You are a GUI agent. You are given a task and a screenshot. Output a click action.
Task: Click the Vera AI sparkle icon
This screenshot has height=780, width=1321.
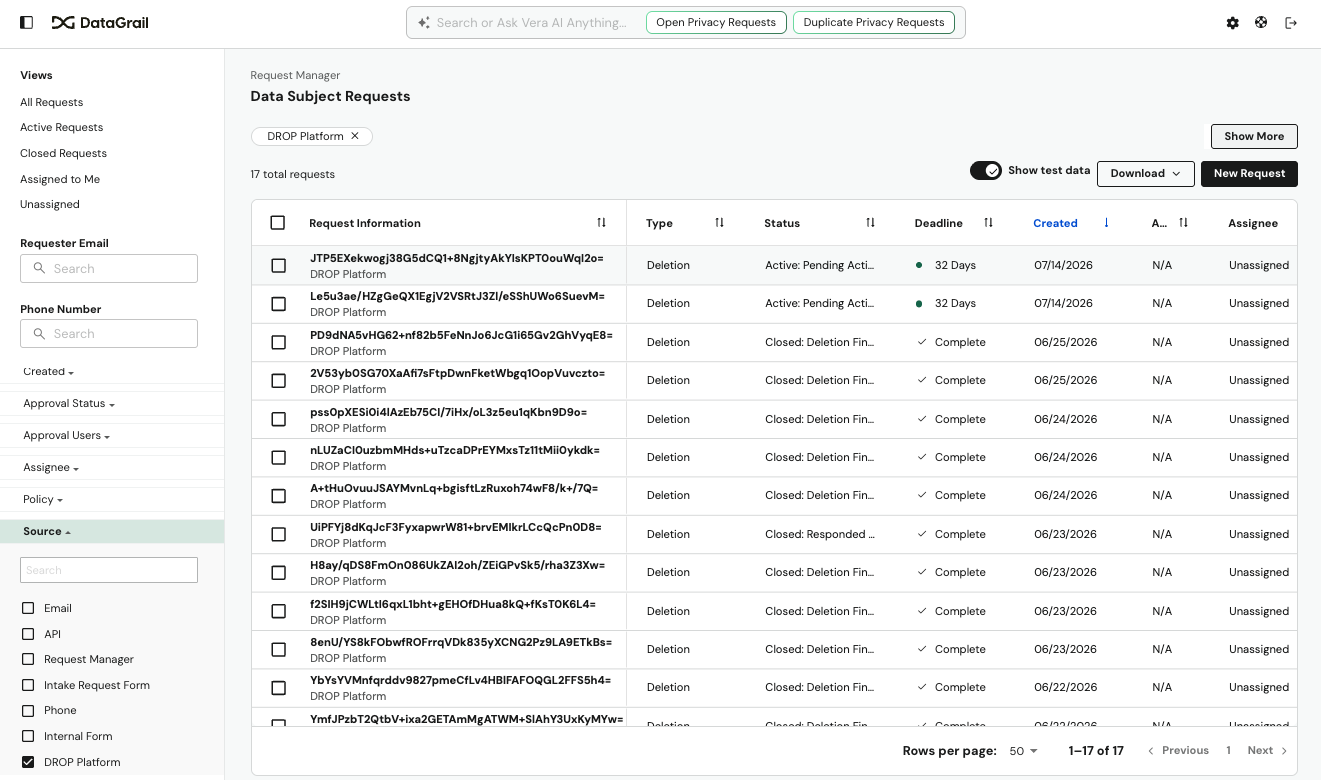(424, 22)
